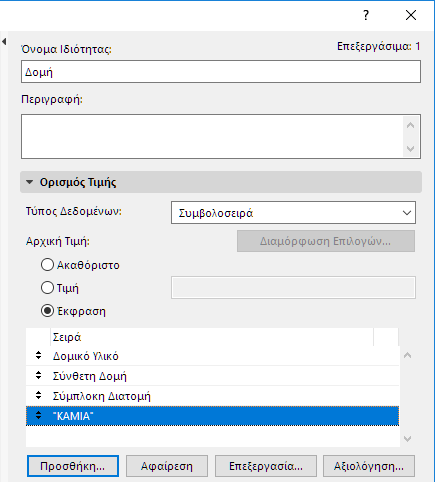Click the Αφαίρεση button
Viewport: 435px width, 482px height.
pyautogui.click(x=167, y=466)
